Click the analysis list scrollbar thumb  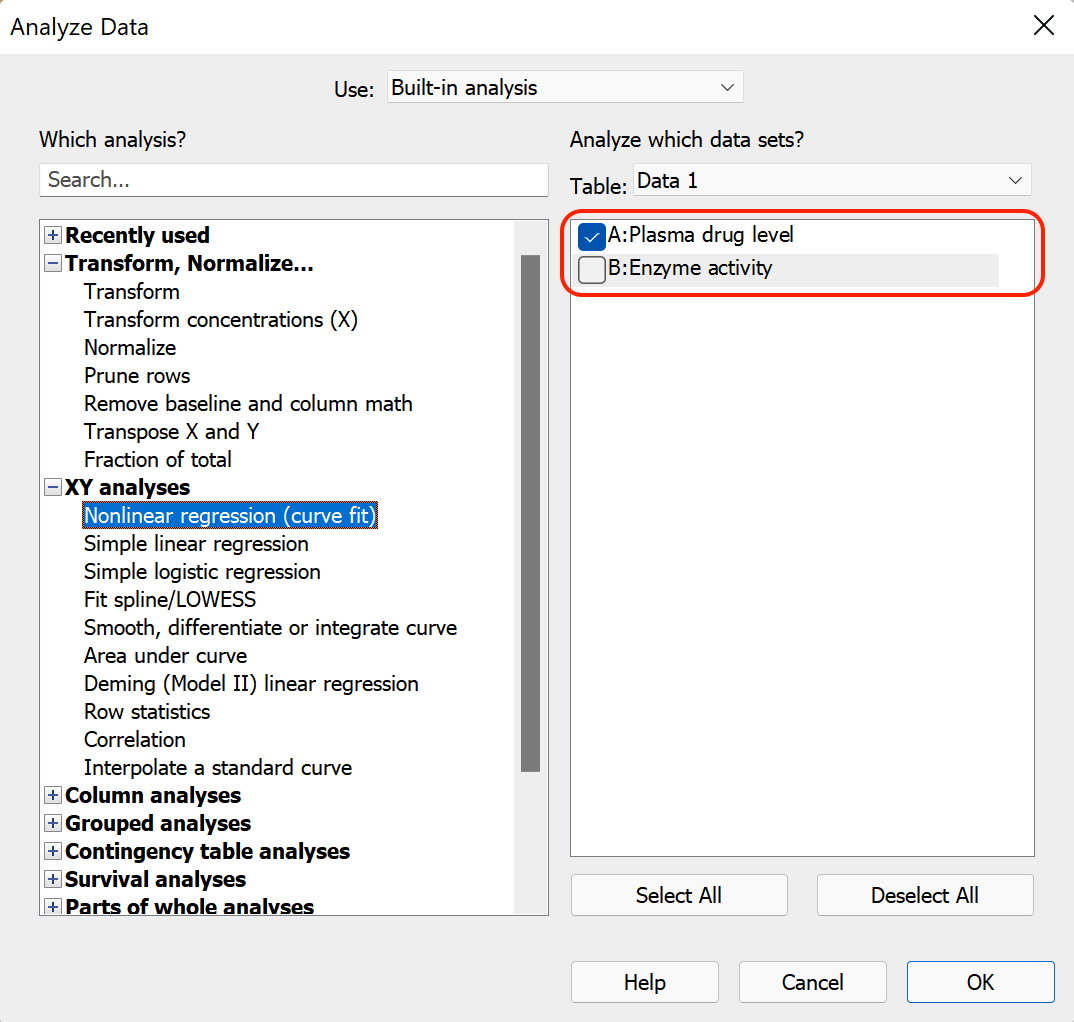[x=530, y=510]
